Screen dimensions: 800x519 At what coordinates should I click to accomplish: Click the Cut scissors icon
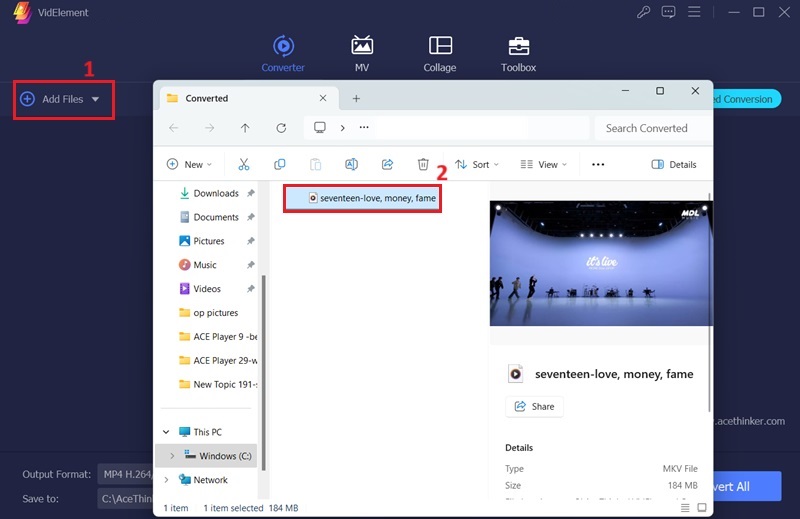pos(244,164)
